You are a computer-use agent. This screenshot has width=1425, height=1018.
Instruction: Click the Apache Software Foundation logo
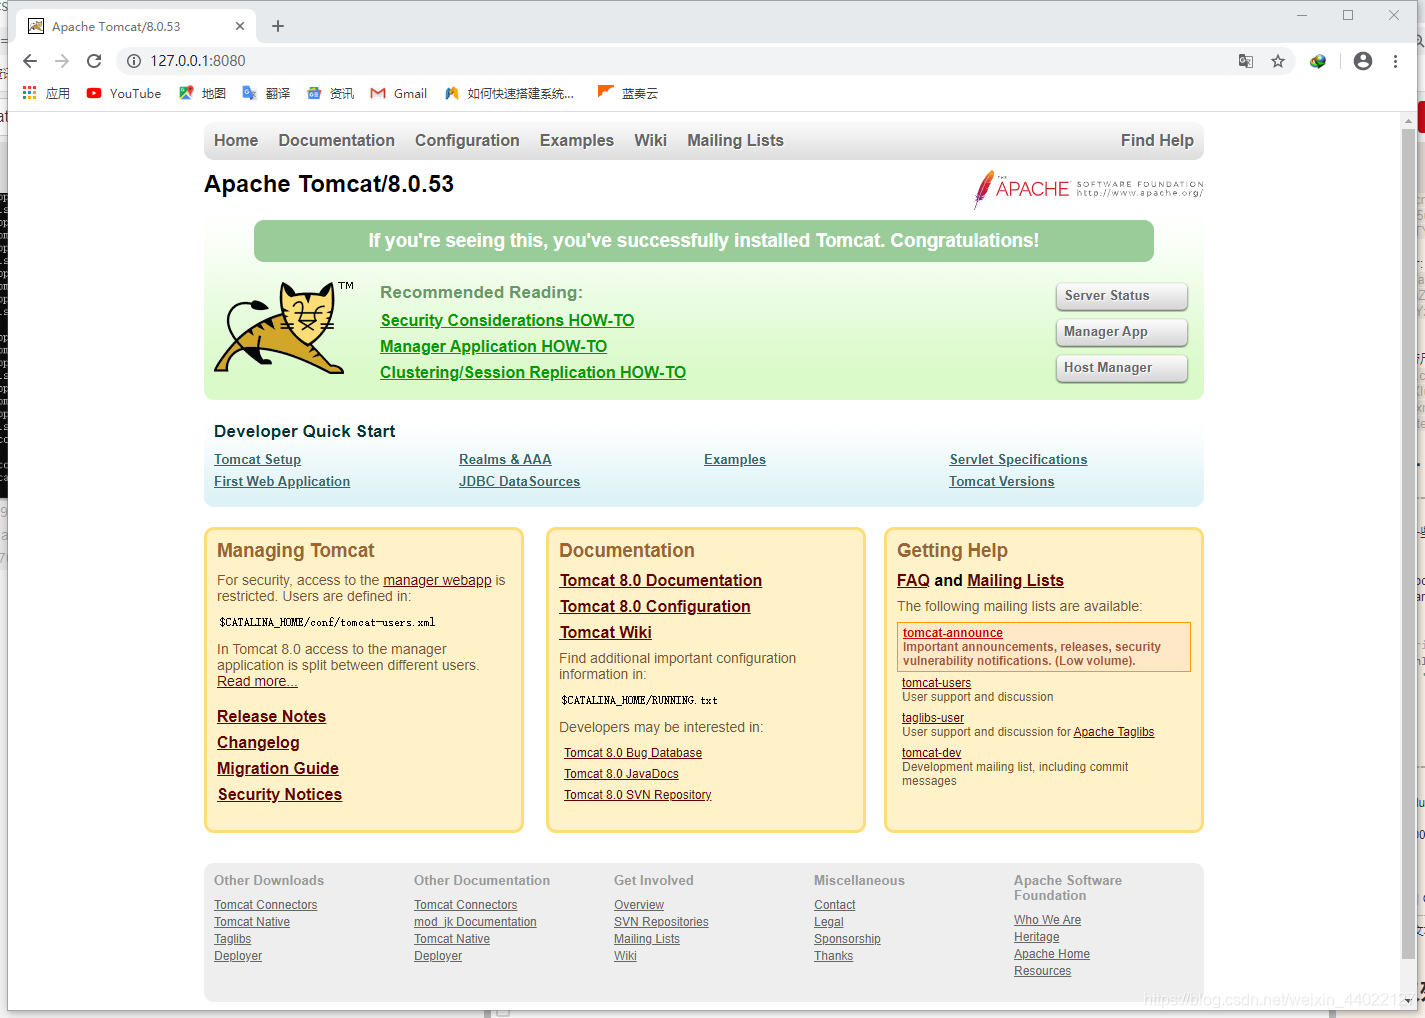[x=1088, y=188]
